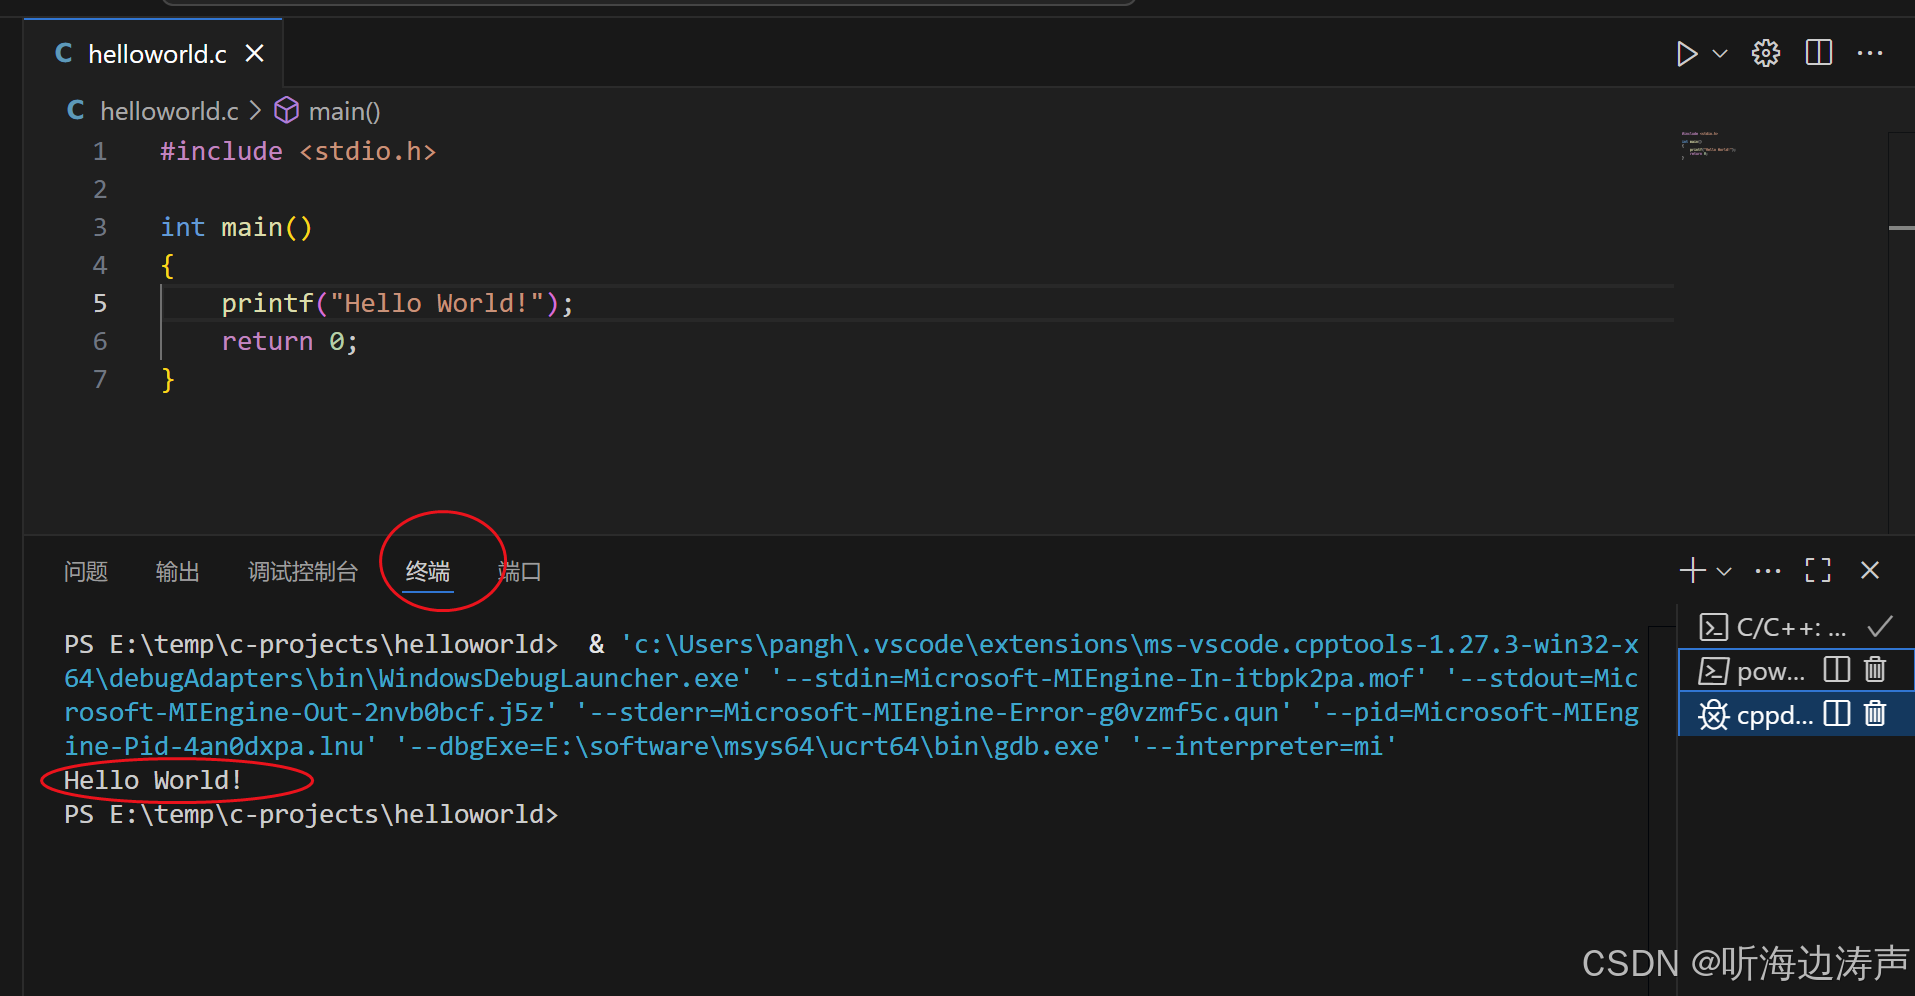1915x996 pixels.
Task: Select the helloworld.c editor tab
Action: [x=153, y=54]
